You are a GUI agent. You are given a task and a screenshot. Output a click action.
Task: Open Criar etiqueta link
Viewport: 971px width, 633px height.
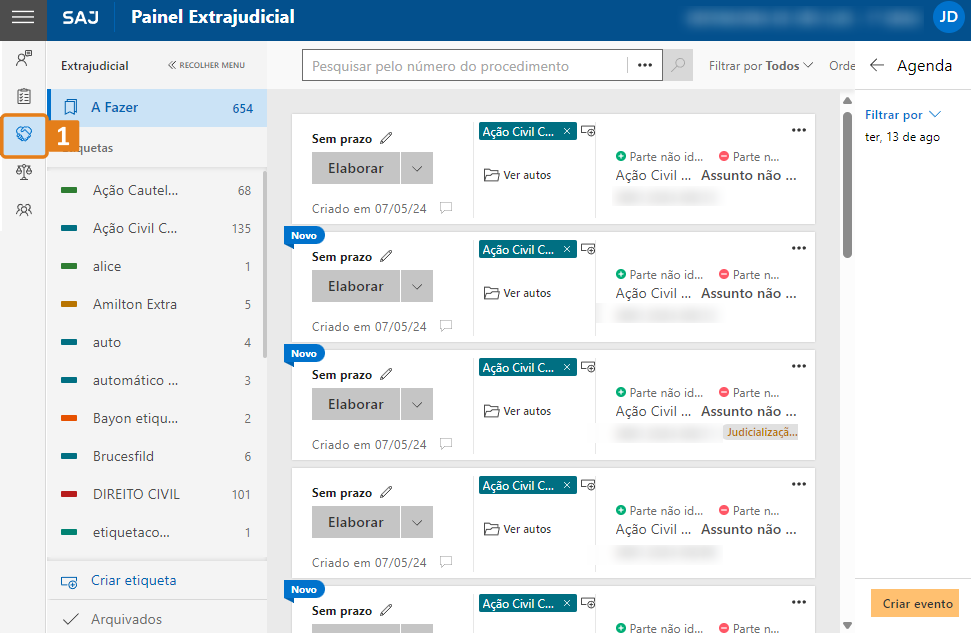coord(134,580)
